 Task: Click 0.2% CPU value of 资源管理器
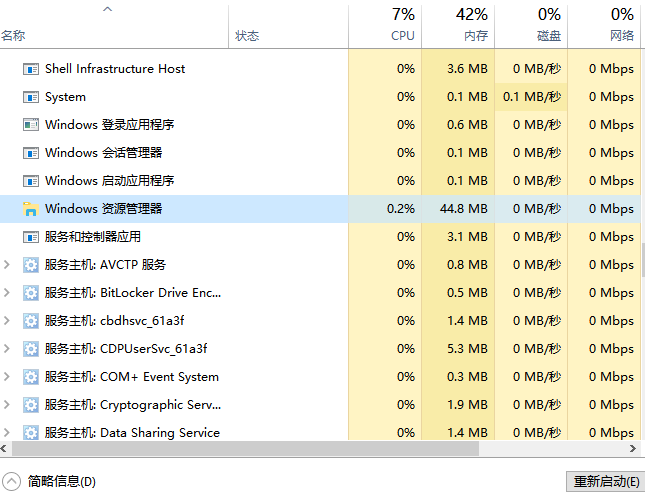401,209
